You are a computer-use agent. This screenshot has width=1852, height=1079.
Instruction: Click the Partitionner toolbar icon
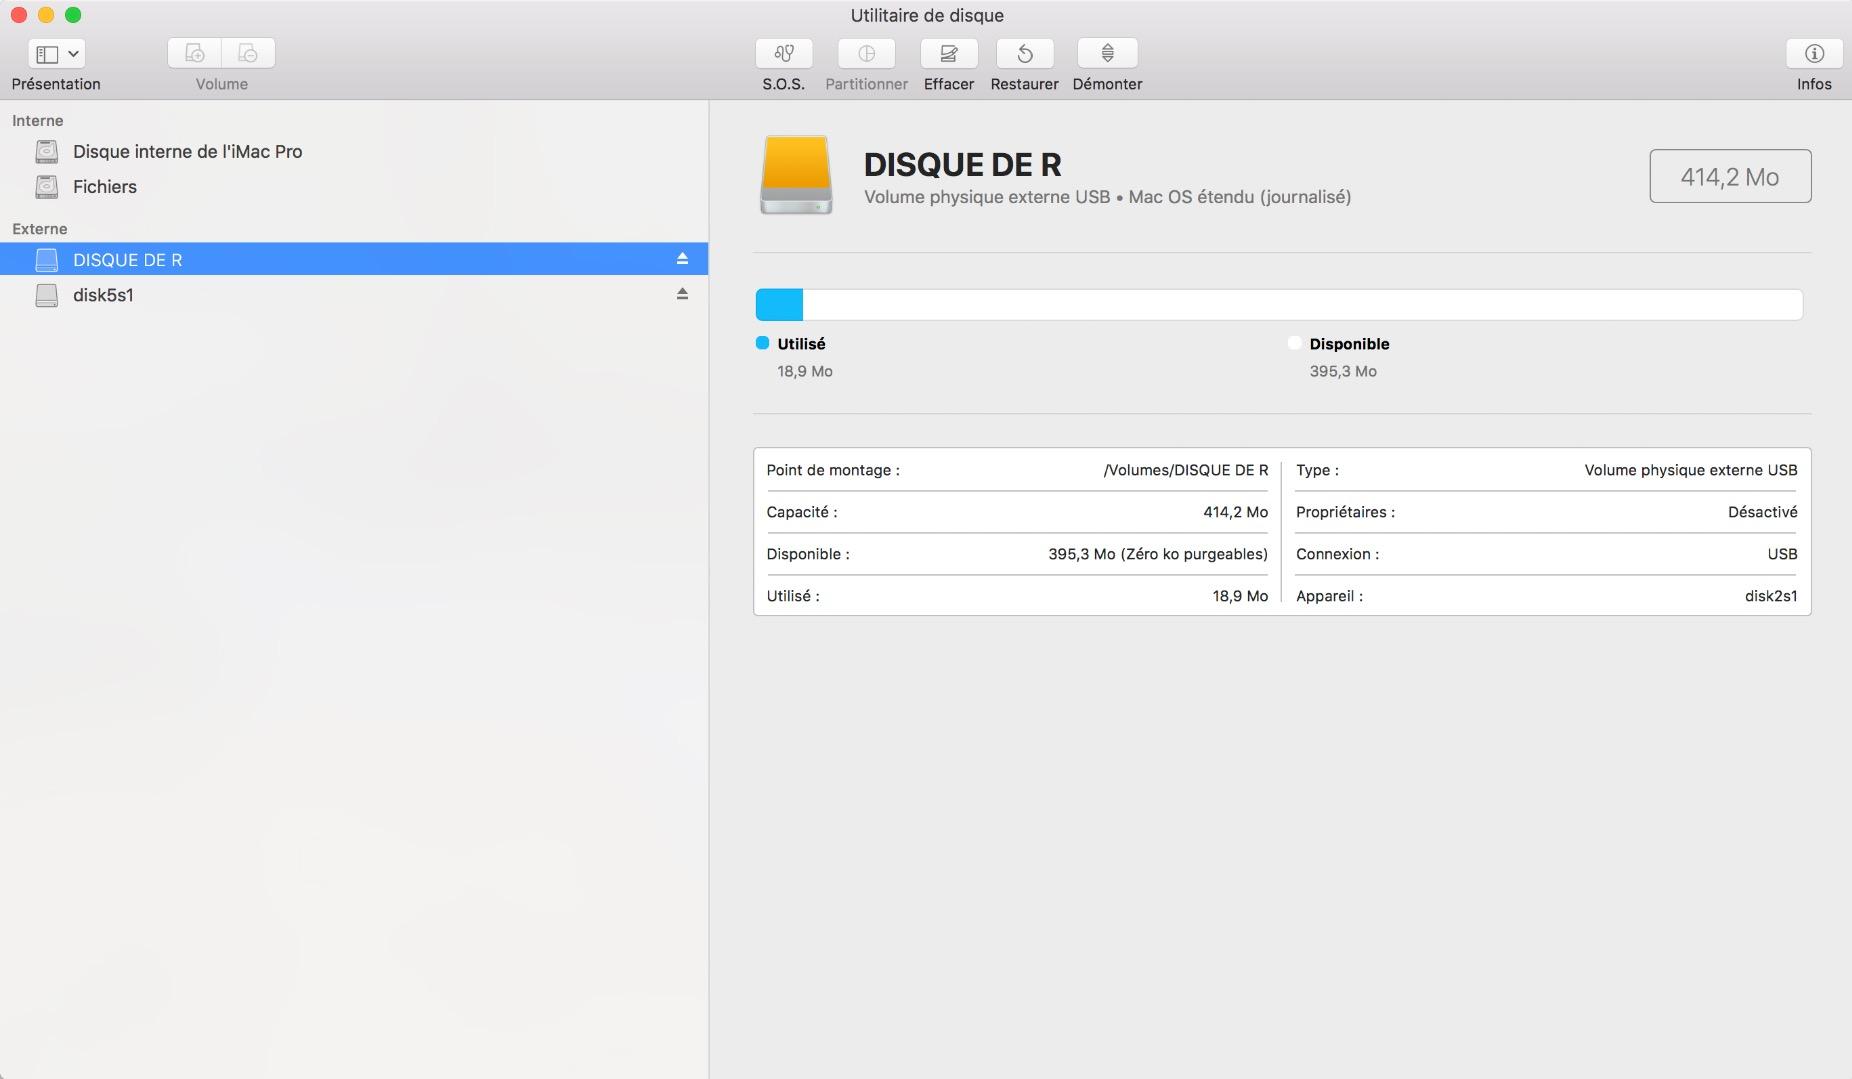coord(866,54)
